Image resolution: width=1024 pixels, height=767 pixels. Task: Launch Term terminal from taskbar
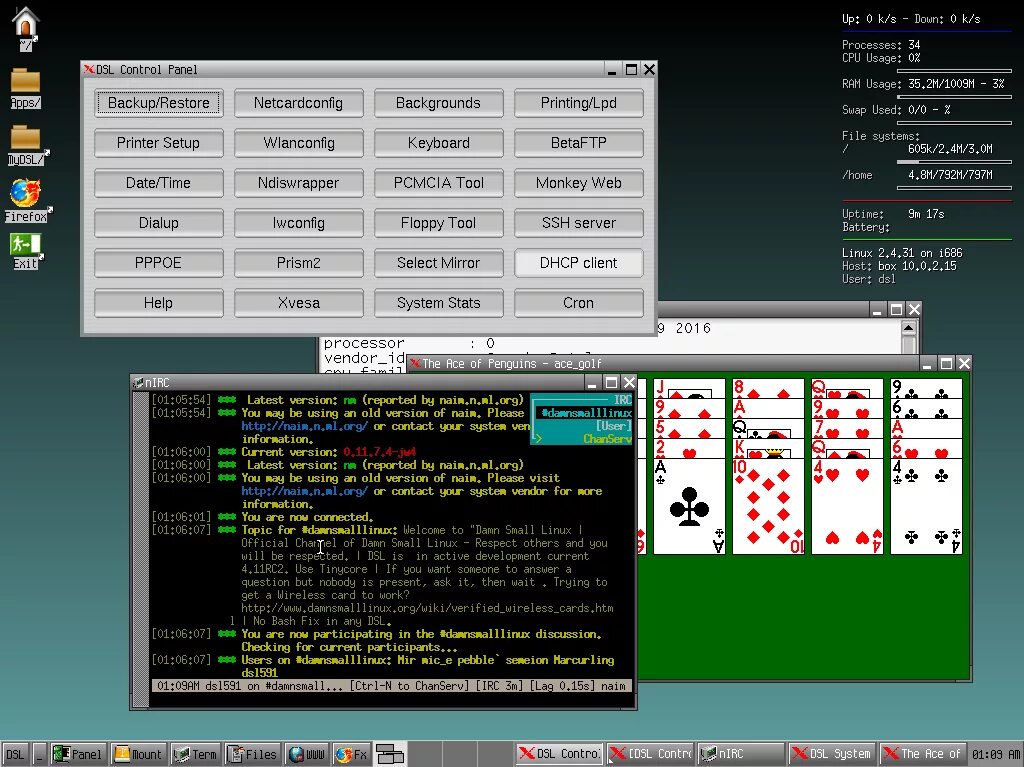click(195, 754)
